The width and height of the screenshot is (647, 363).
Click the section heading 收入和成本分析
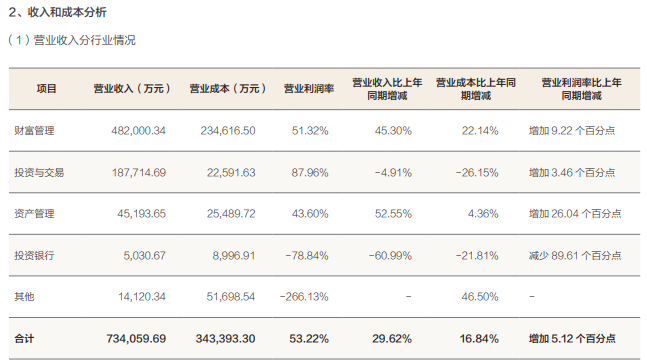coord(67,12)
